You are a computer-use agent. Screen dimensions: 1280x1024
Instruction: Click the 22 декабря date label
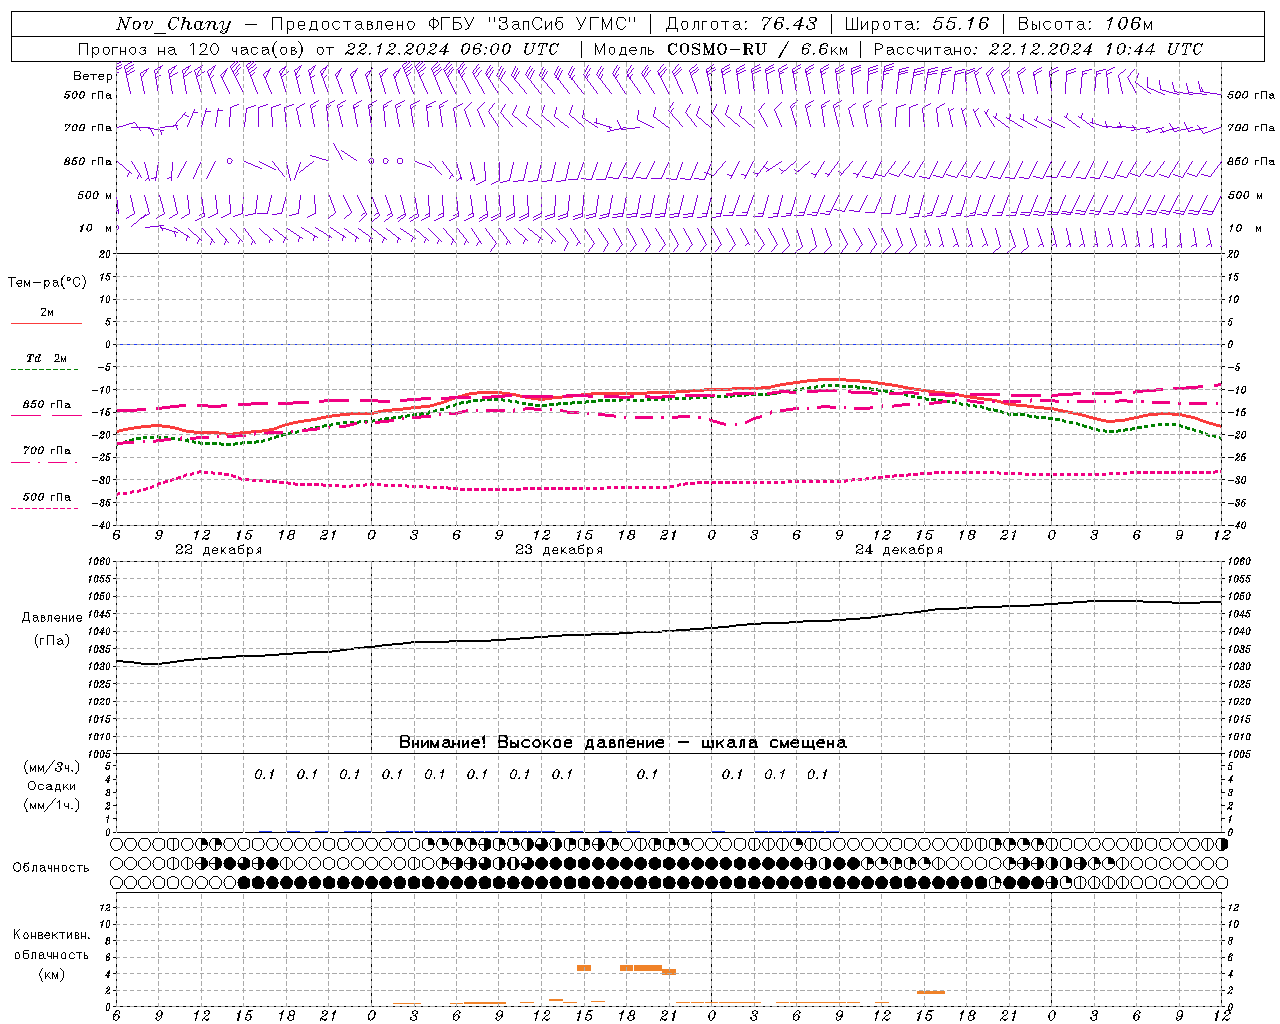(x=218, y=550)
